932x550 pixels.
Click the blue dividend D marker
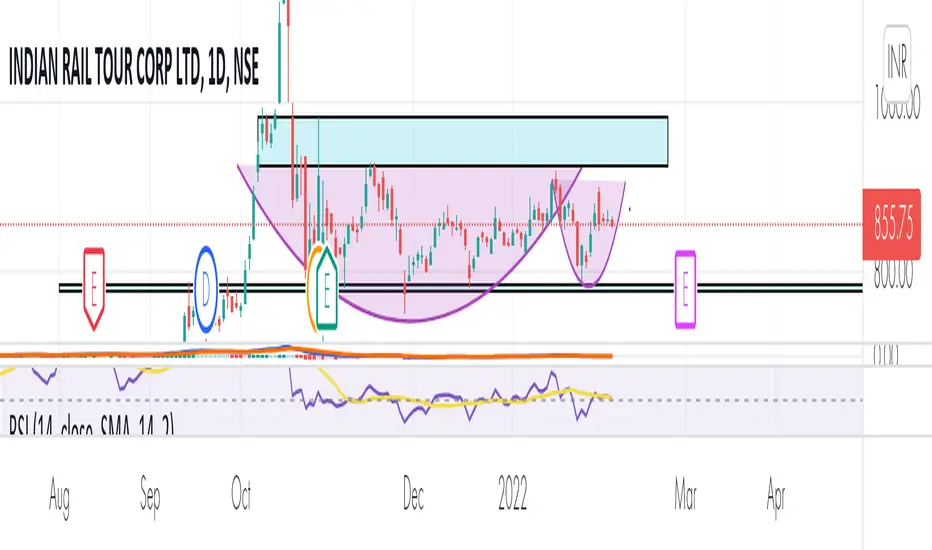tap(206, 290)
